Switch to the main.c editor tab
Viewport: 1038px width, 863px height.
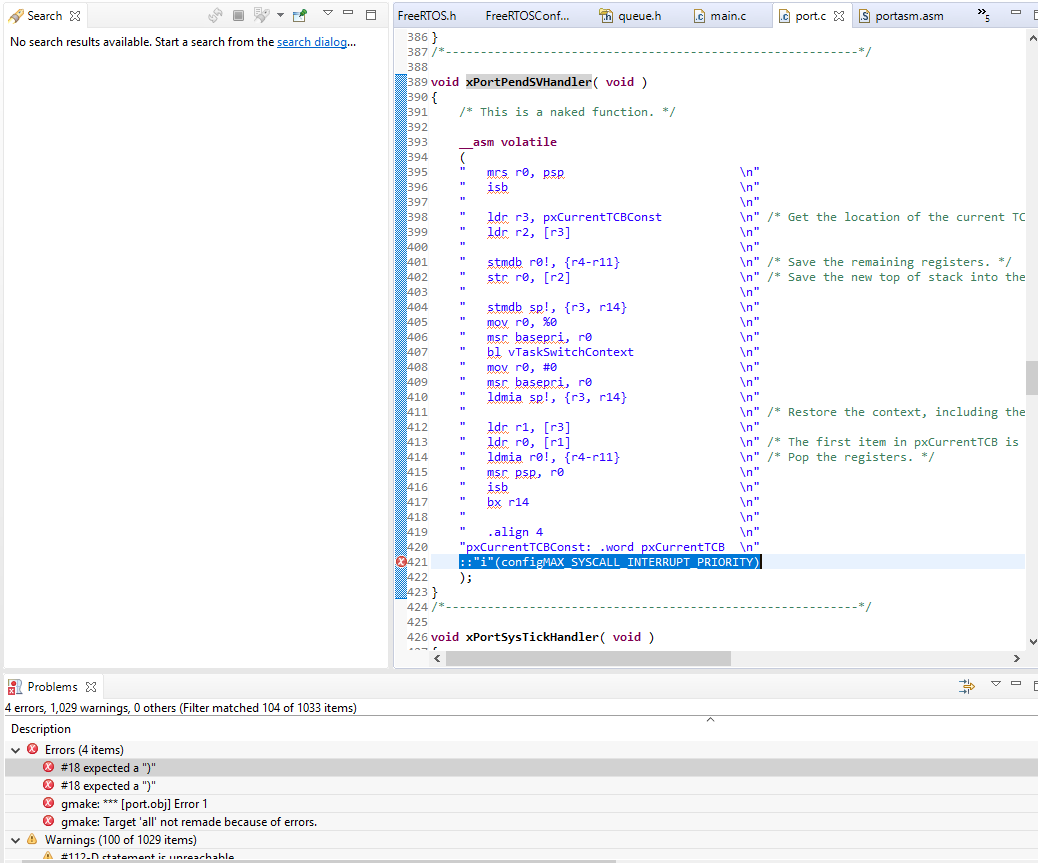(x=720, y=16)
